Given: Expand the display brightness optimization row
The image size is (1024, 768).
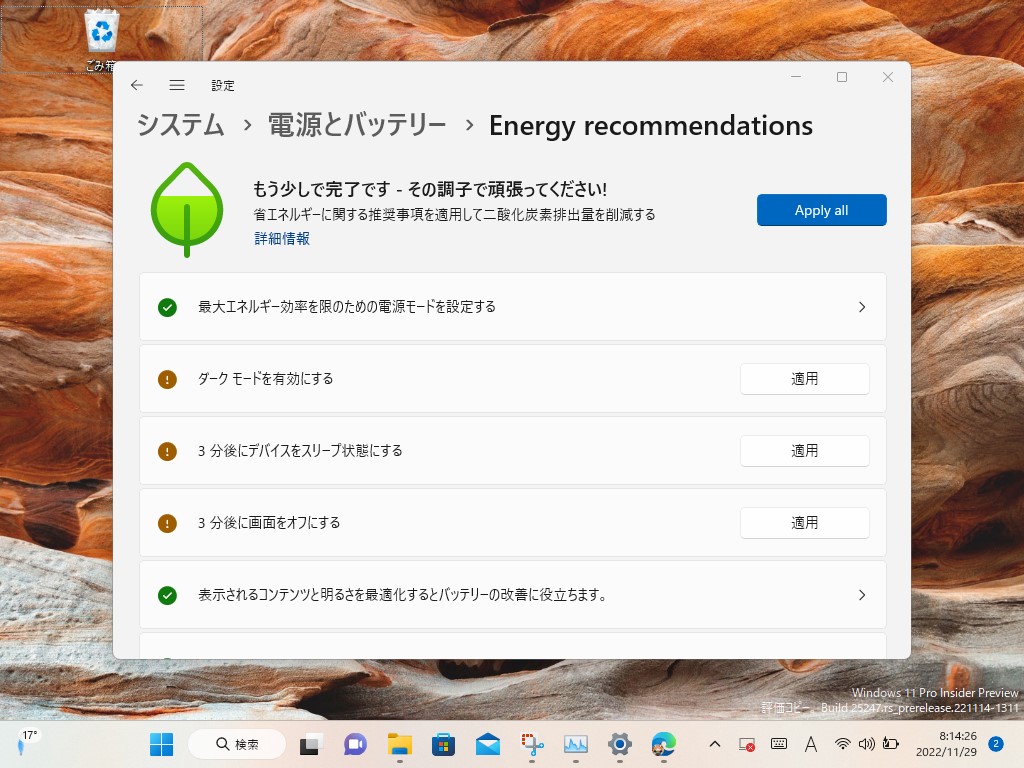Looking at the screenshot, I should [861, 594].
